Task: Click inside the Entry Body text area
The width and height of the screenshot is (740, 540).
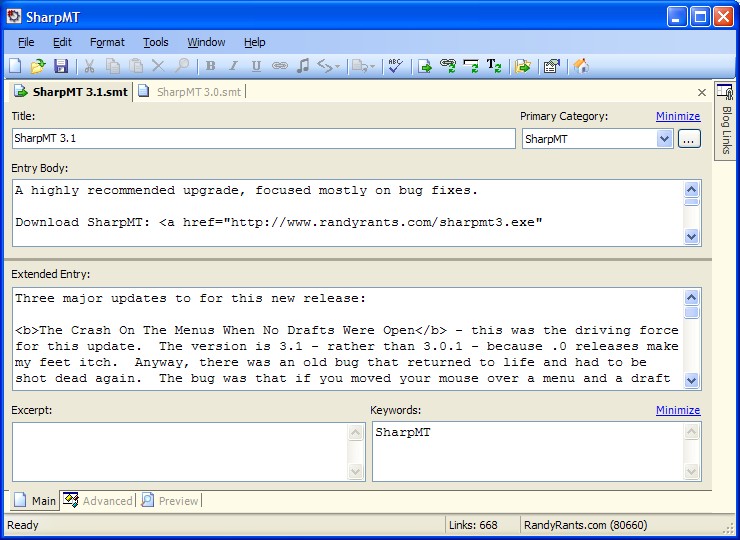Action: click(x=348, y=213)
